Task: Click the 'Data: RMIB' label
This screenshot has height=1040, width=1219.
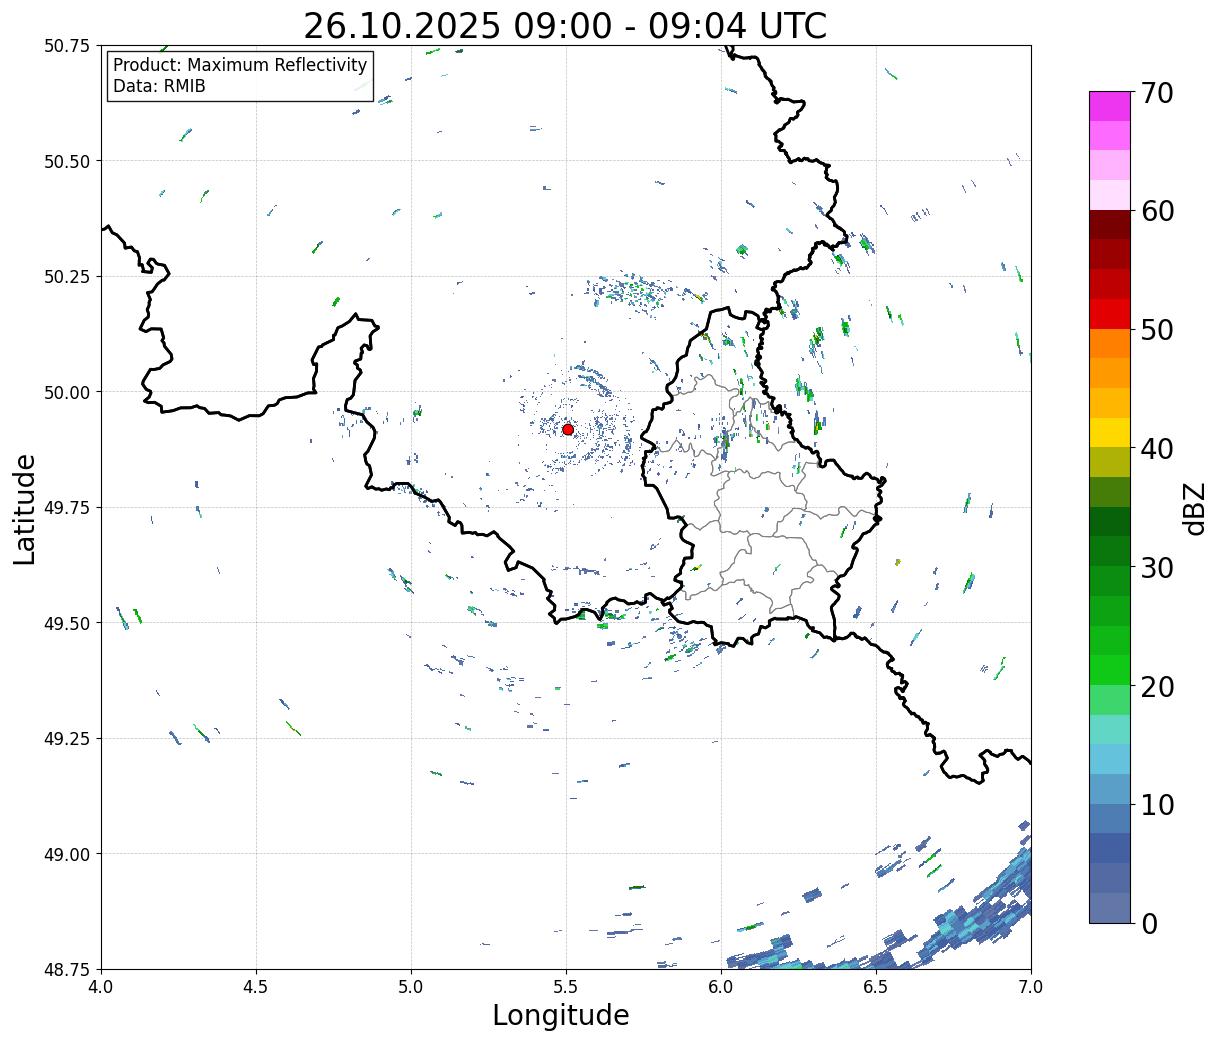Action: point(159,86)
